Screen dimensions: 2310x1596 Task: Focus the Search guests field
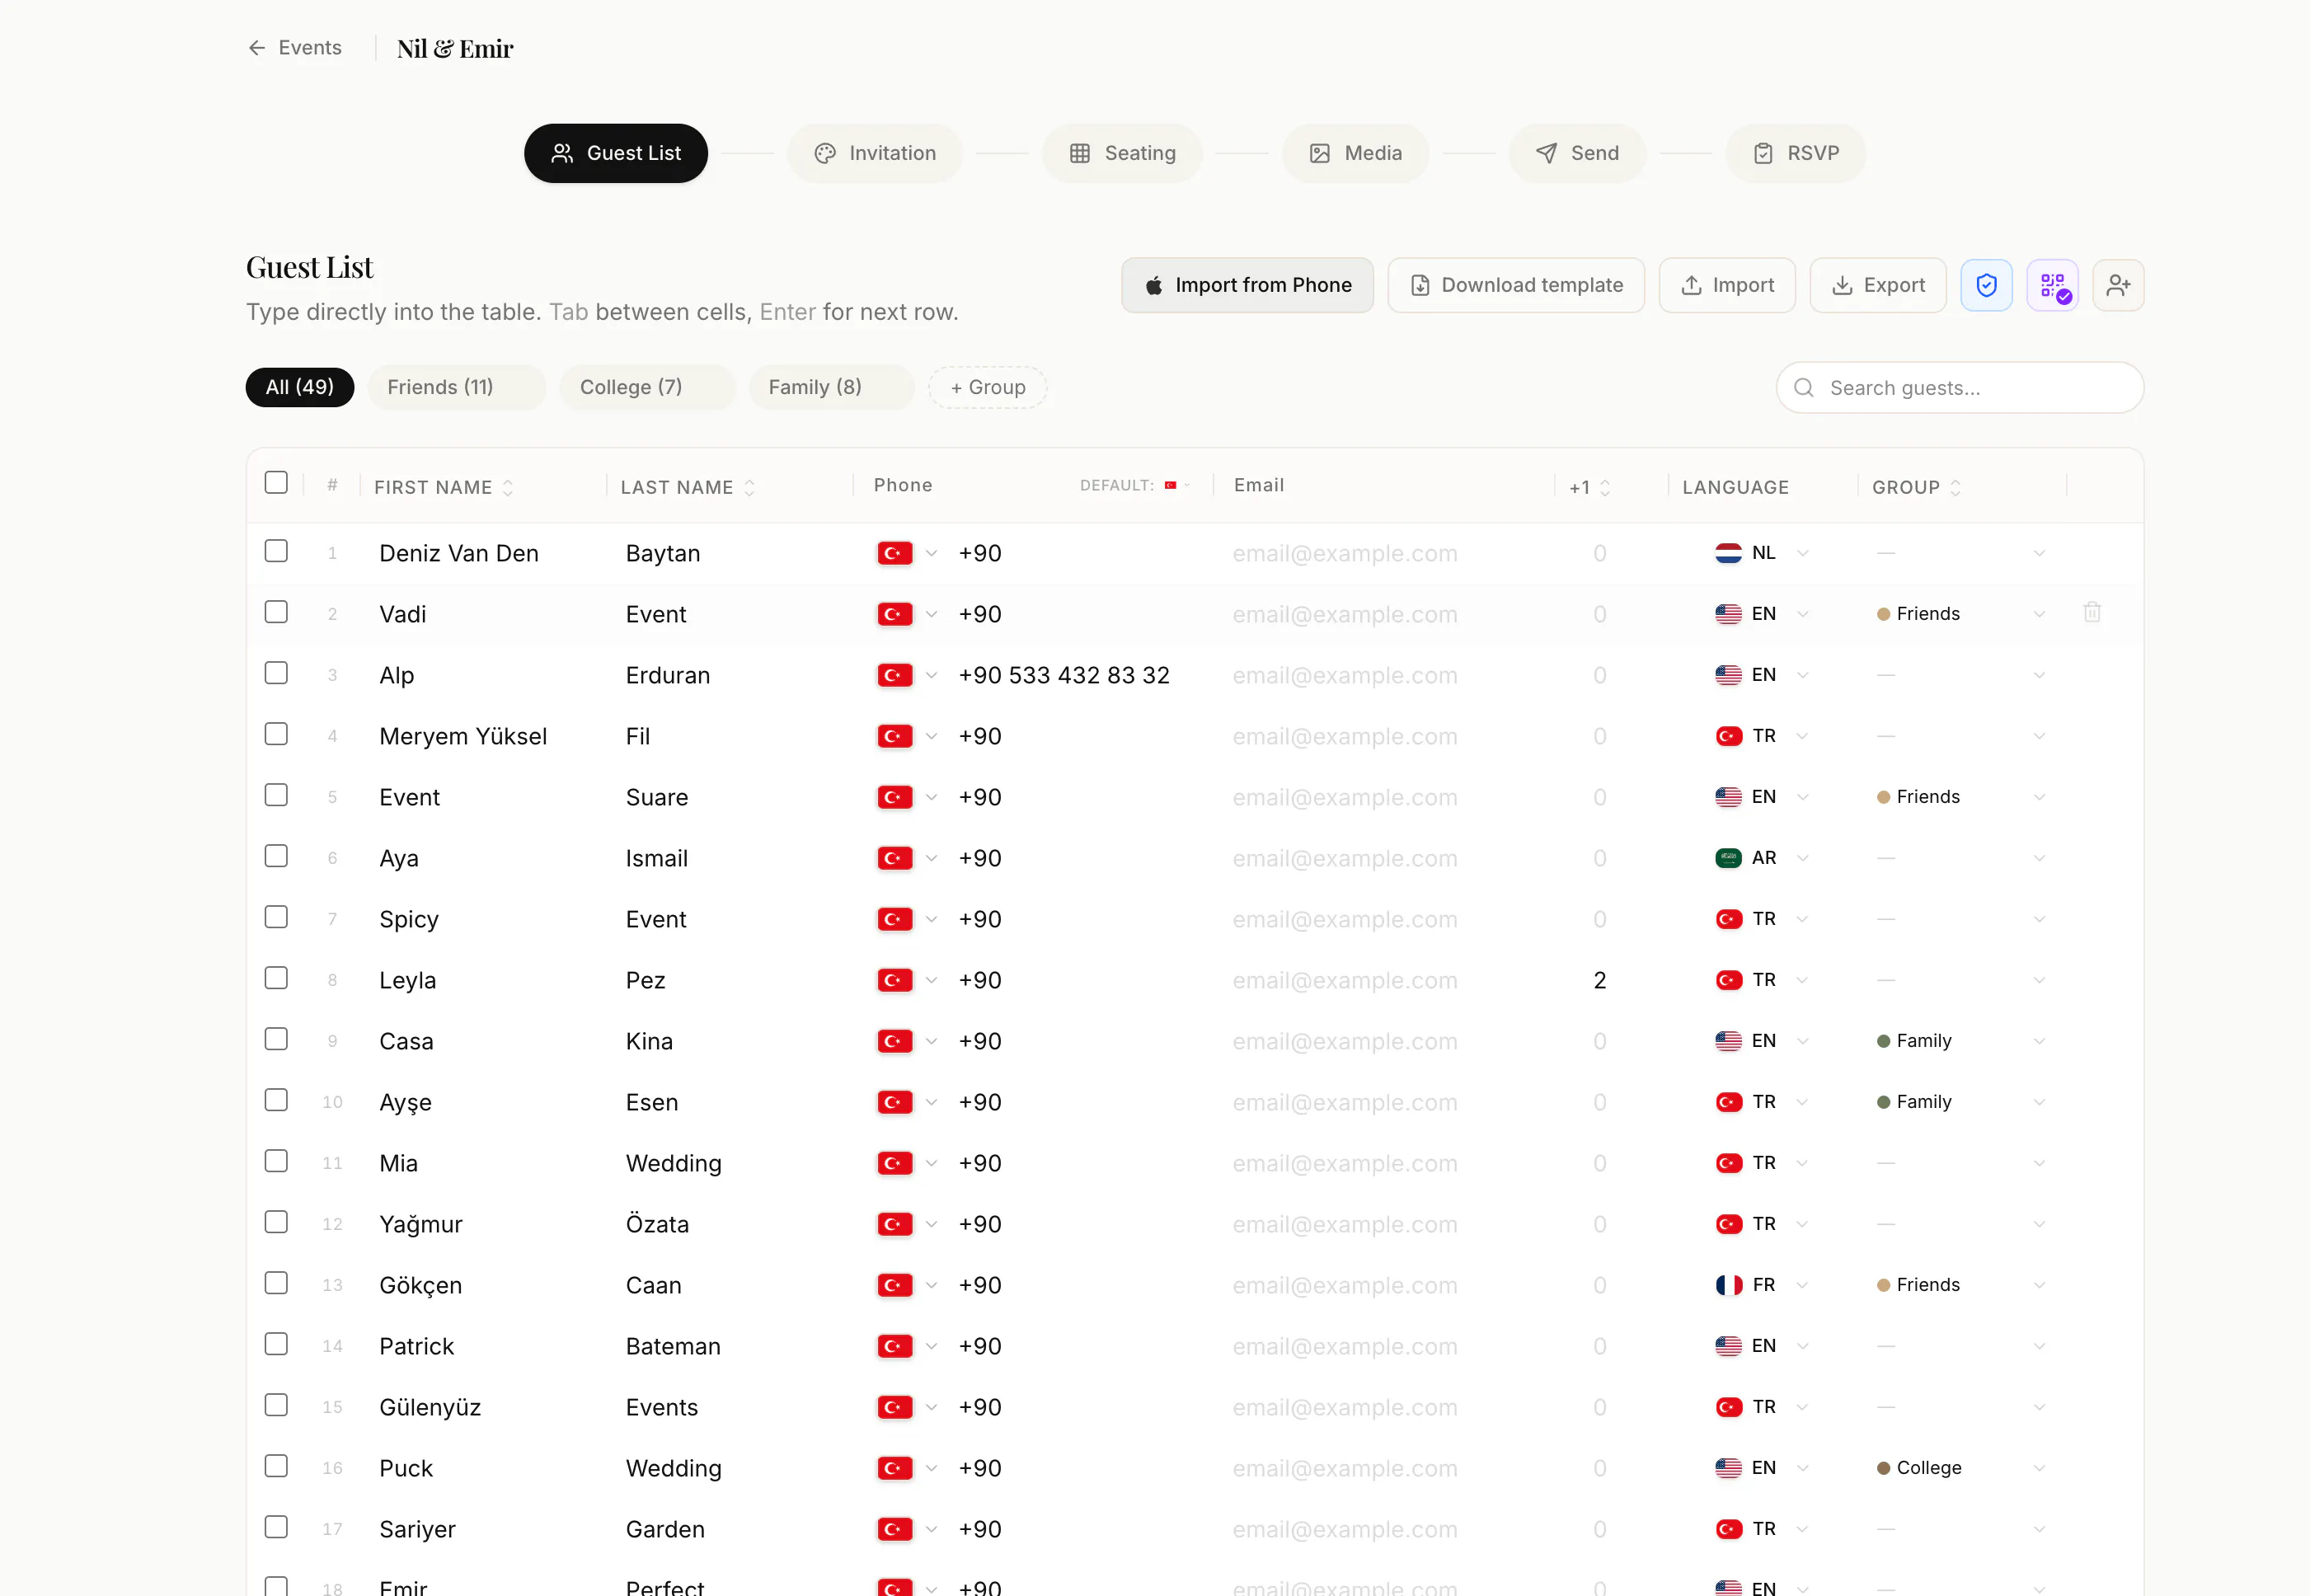1960,388
